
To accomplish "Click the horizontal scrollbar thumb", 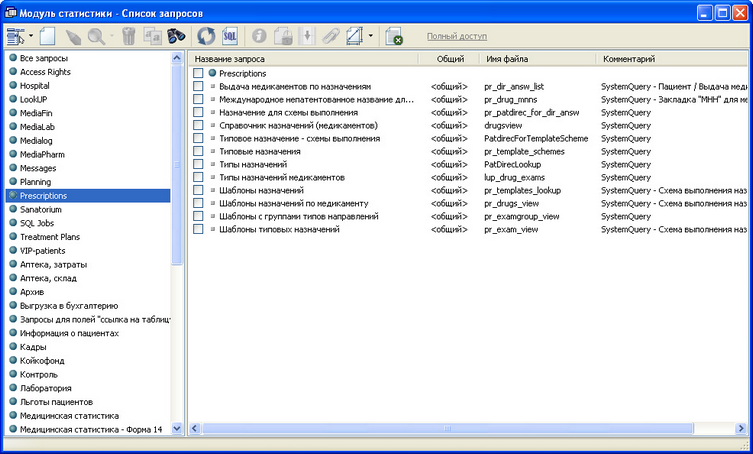I will (x=448, y=428).
